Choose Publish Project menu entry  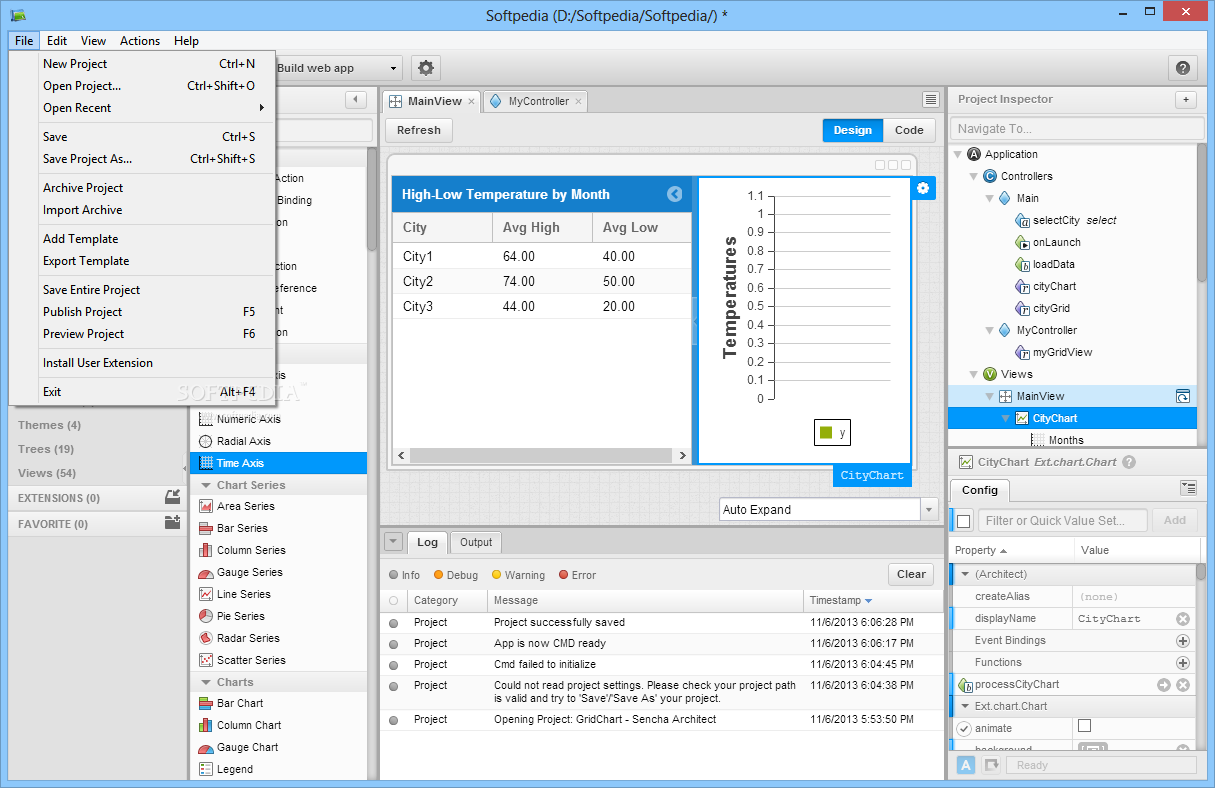[143, 312]
